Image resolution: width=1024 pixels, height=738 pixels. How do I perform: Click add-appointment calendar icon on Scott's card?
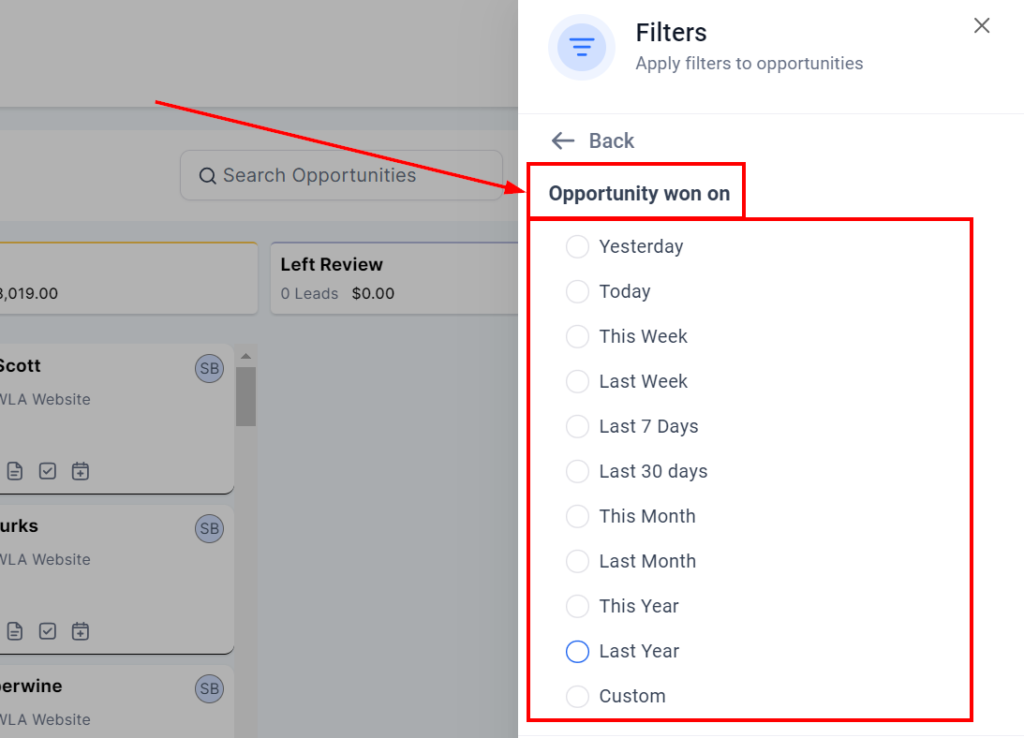click(81, 471)
